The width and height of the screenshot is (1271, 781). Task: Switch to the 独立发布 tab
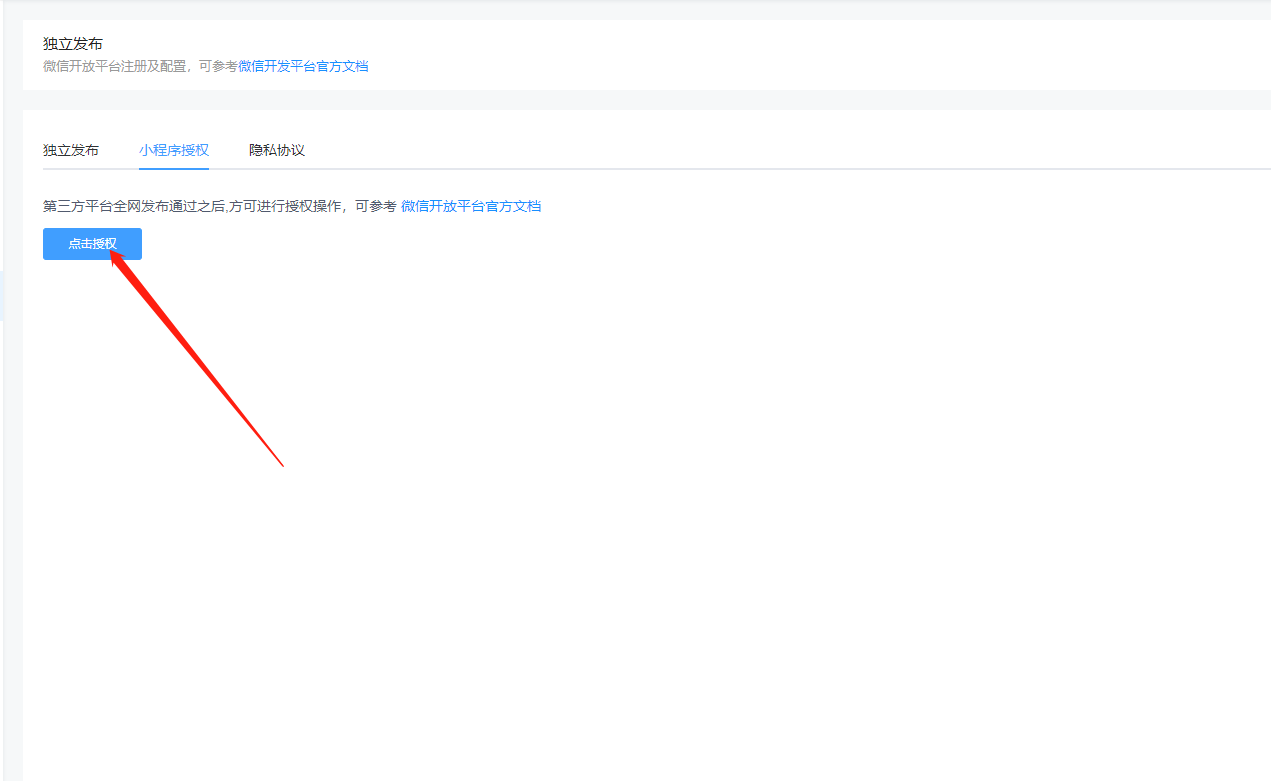[x=71, y=150]
